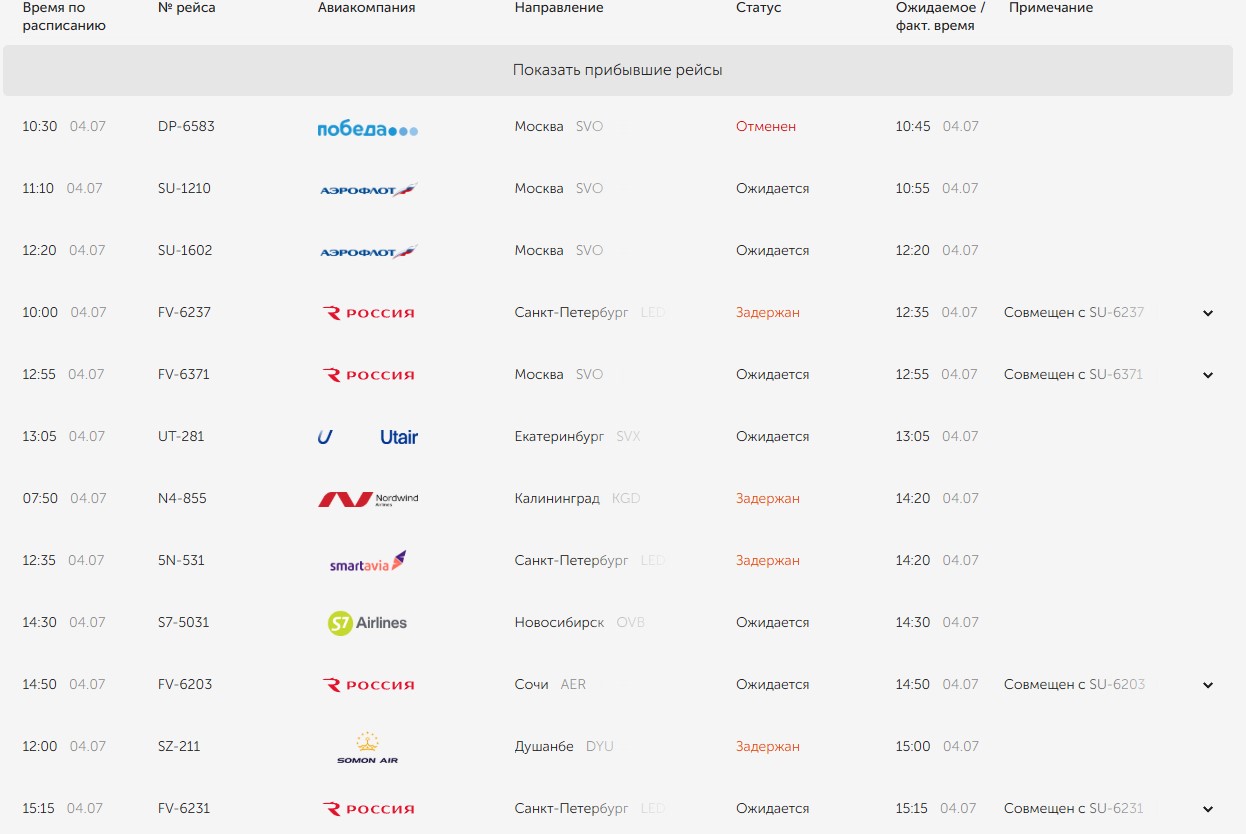Click the Pobeda airline logo

[367, 128]
